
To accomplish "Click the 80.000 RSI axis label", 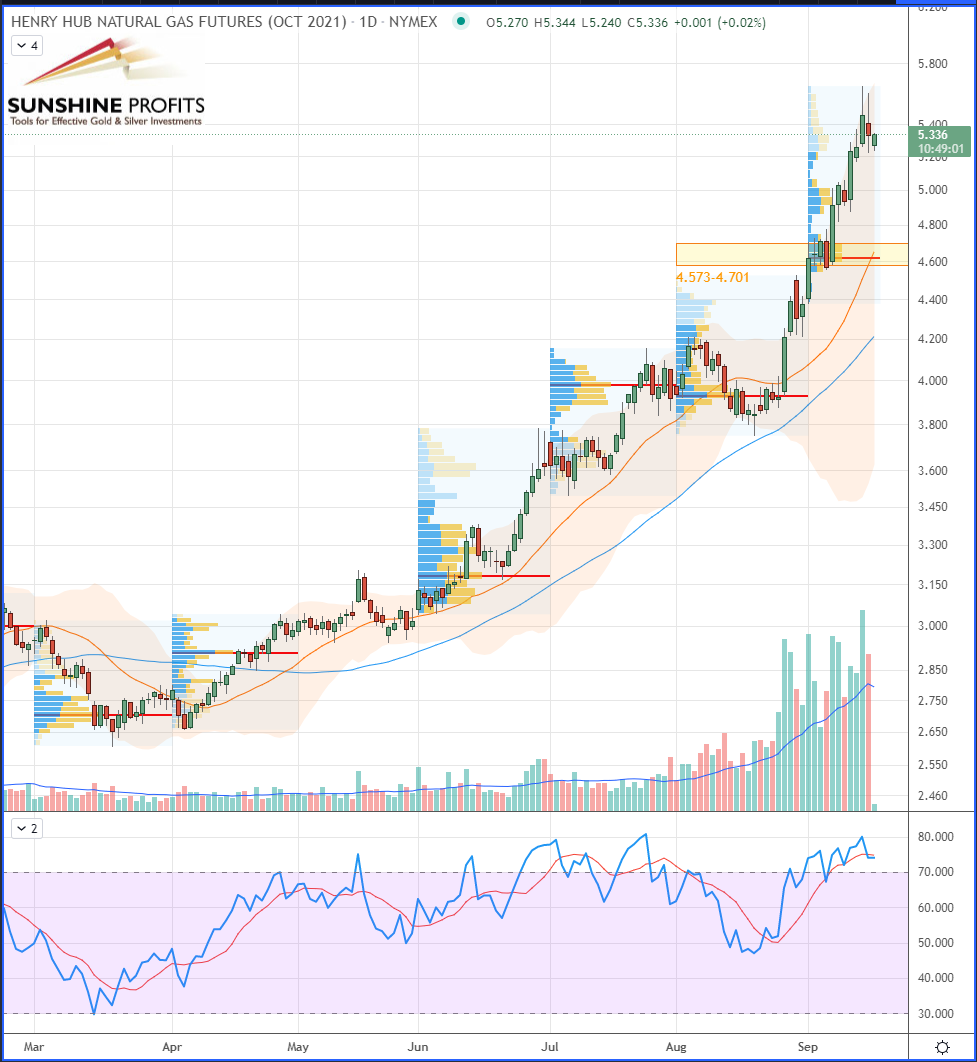I will [x=935, y=837].
